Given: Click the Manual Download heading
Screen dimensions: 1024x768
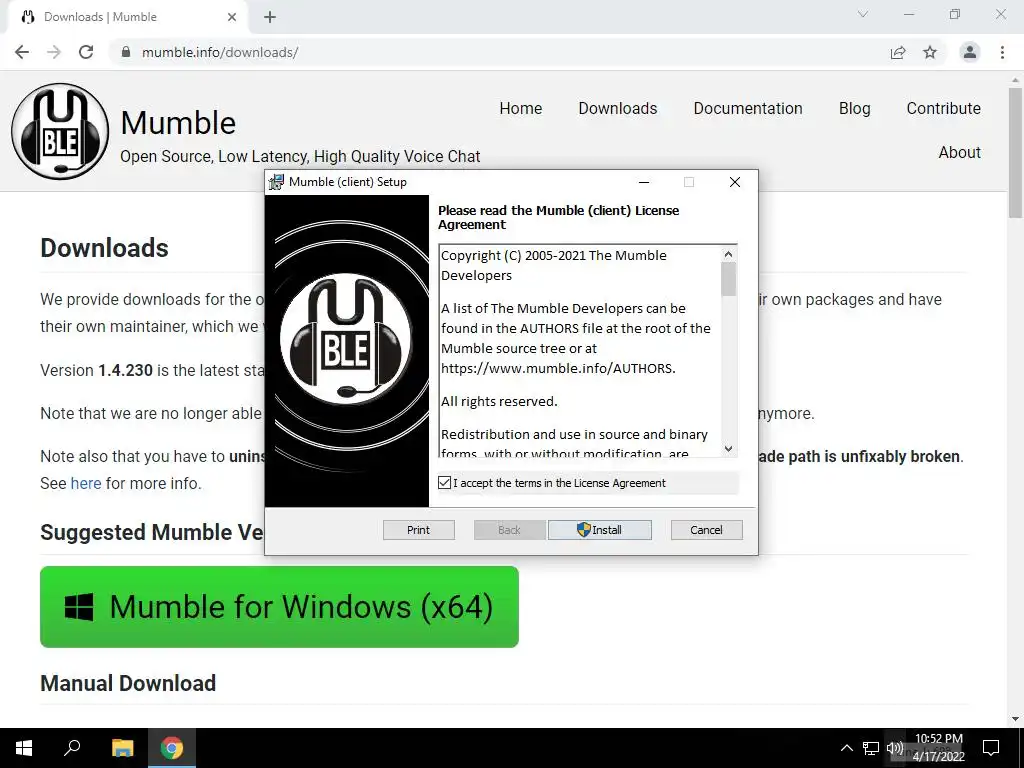Looking at the screenshot, I should (x=128, y=683).
